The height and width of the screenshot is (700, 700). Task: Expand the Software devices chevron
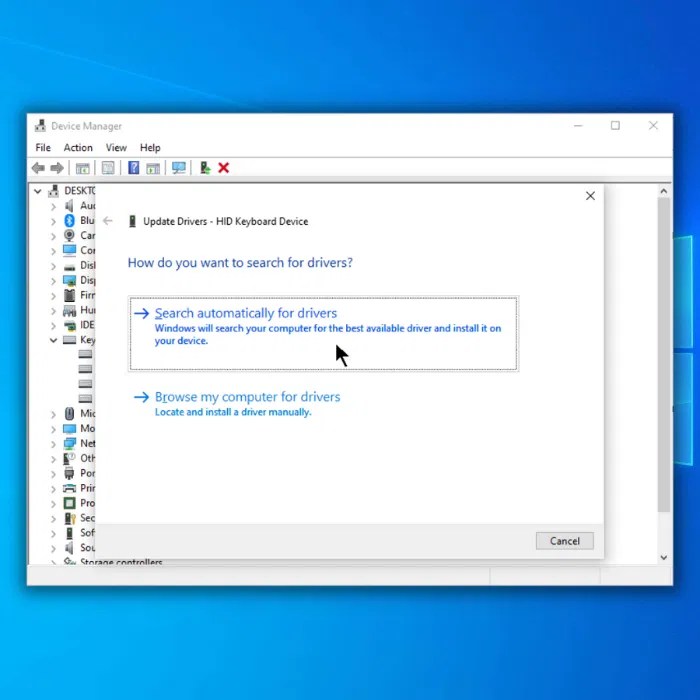pos(53,533)
